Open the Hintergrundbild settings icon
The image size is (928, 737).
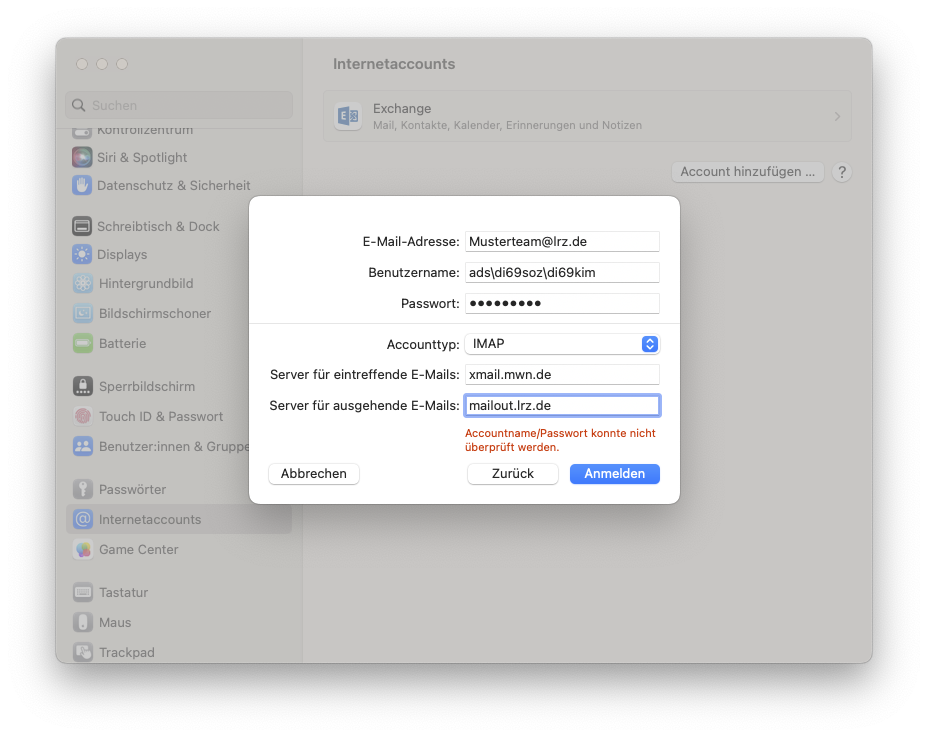click(x=81, y=283)
